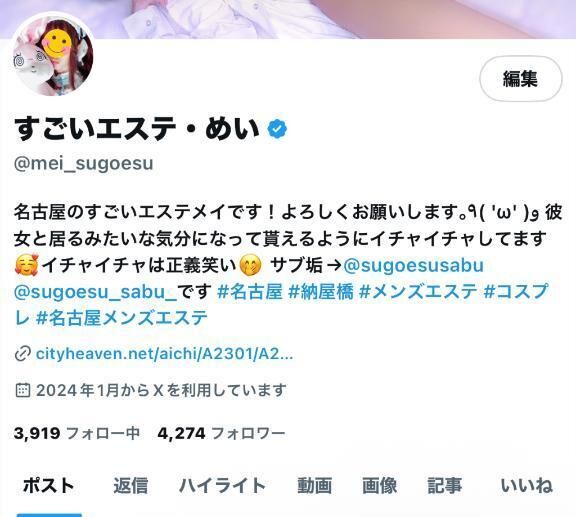This screenshot has width=576, height=517.
Task: View the 3,919 フォロー中 following list
Action: tap(77, 433)
